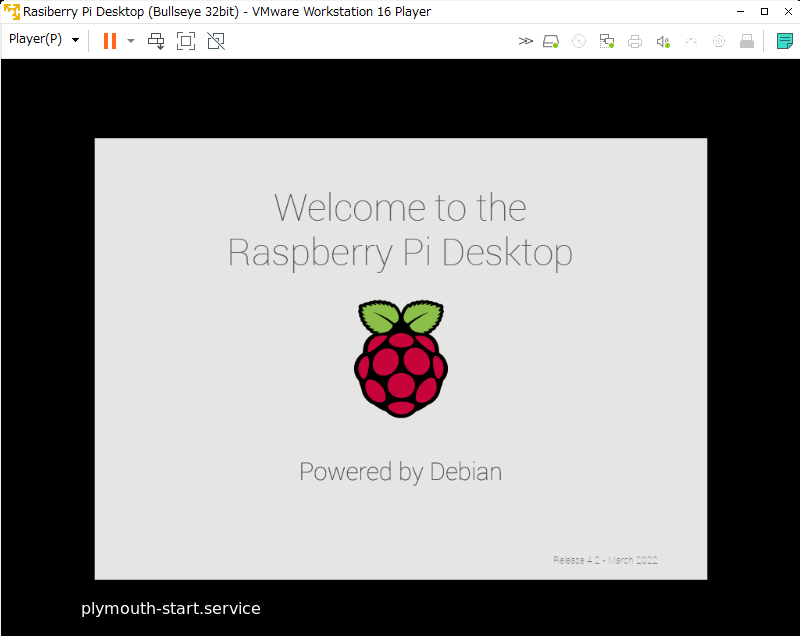The height and width of the screenshot is (636, 800).
Task: Click the camera device icon
Action: 719,41
